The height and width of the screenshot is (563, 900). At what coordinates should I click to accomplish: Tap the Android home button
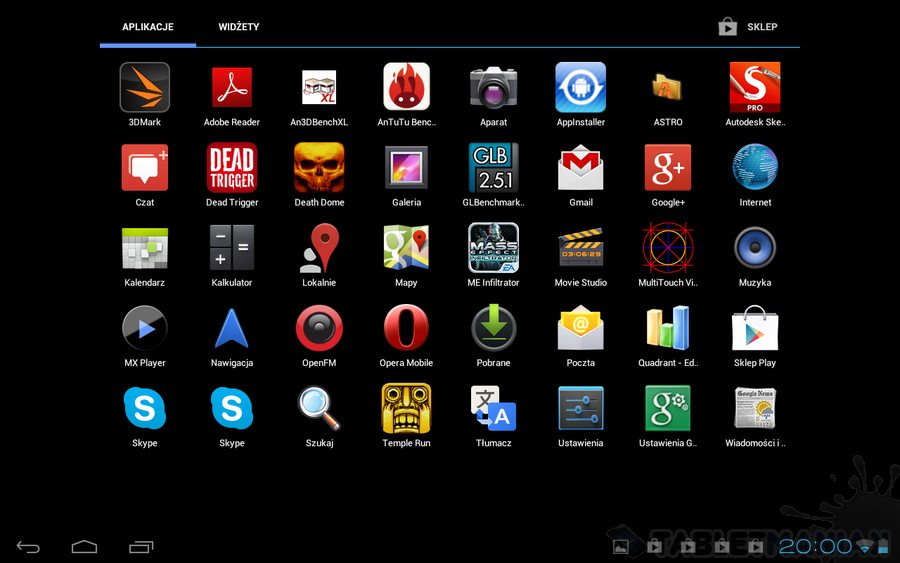(x=84, y=547)
